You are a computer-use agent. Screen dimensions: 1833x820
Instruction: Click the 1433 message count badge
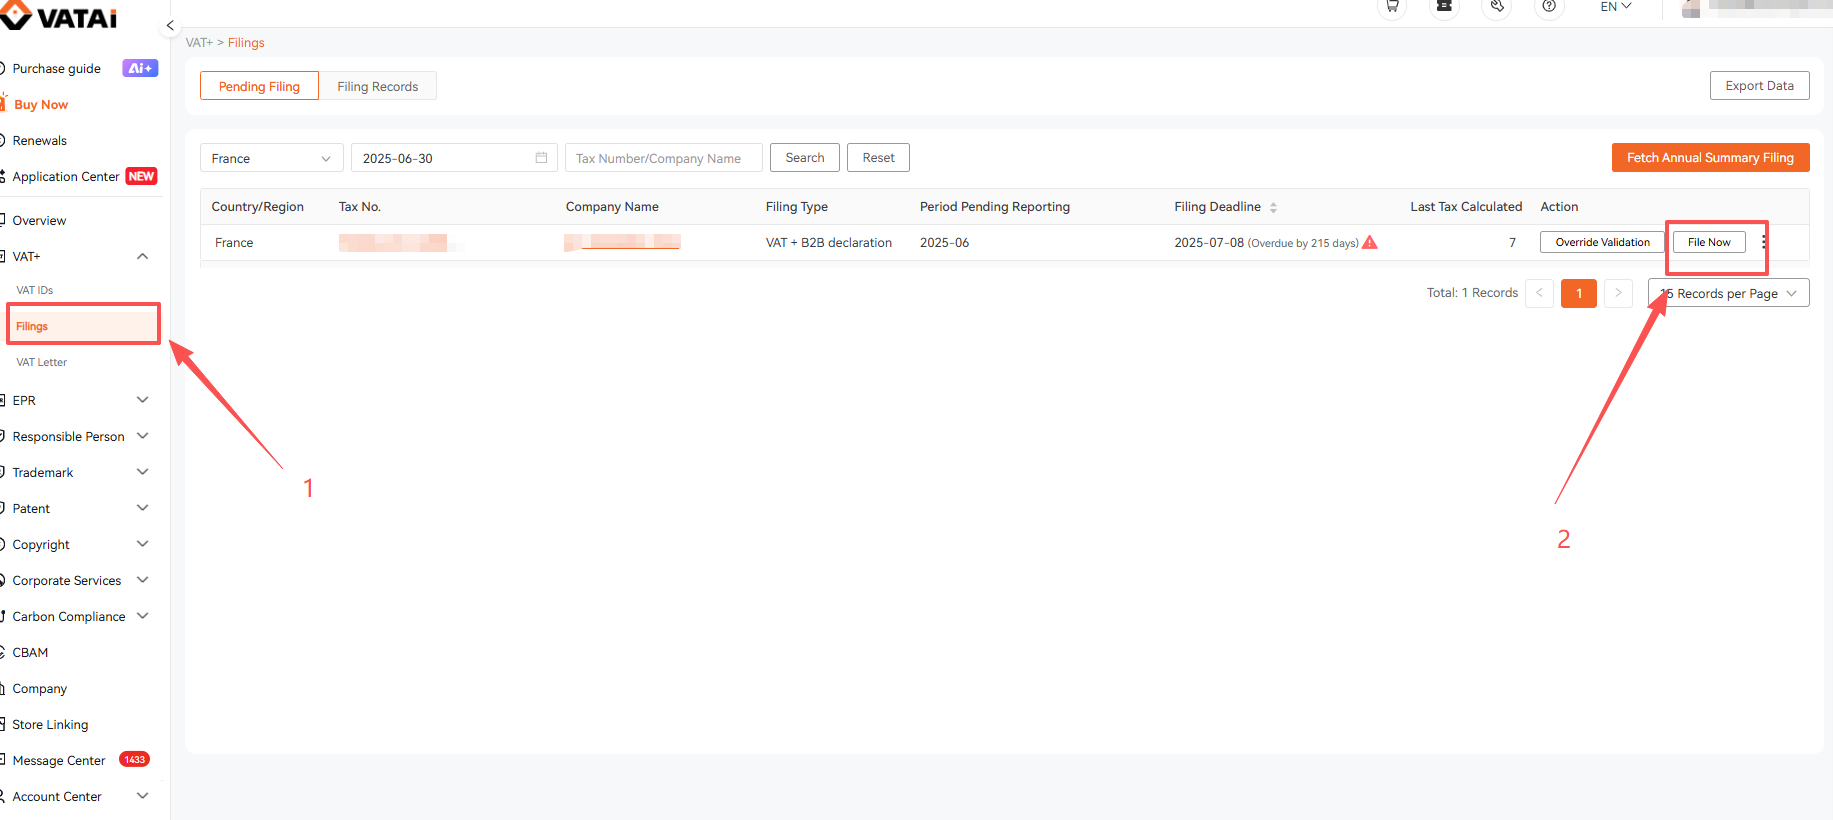pos(134,760)
